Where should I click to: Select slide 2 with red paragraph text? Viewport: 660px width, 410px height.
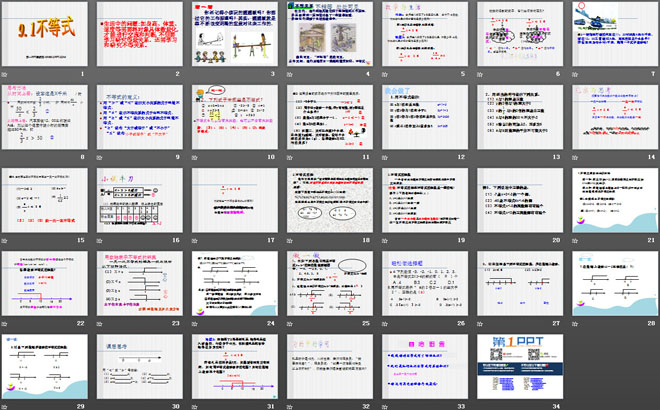(x=140, y=34)
